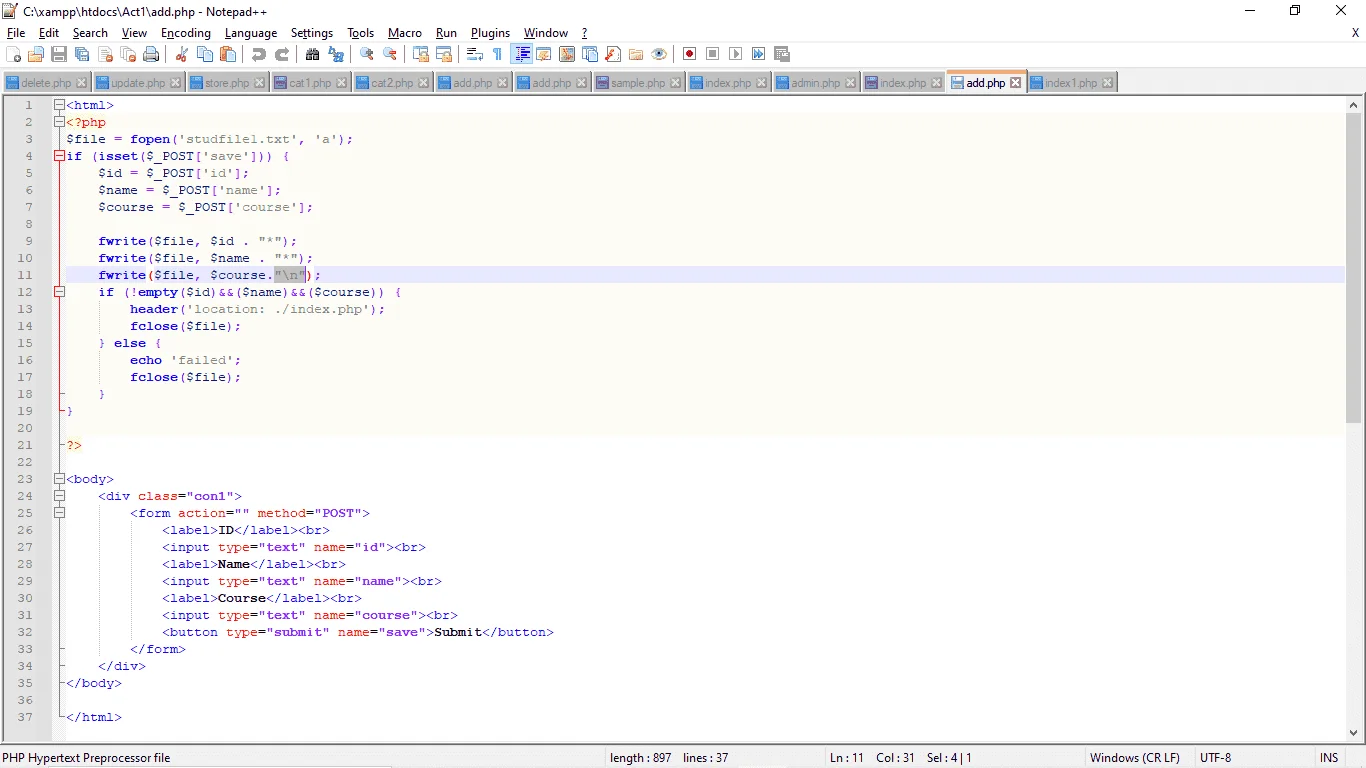Collapse the <html> fold marker on line 1
This screenshot has width=1366, height=768.
tap(59, 105)
